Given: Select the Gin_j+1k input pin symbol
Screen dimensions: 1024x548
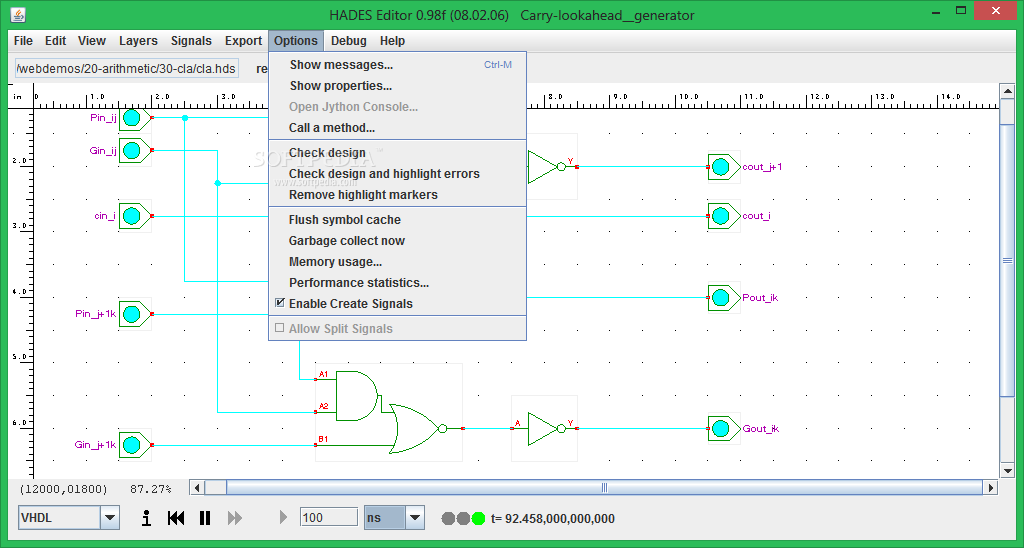Looking at the screenshot, I should click(135, 445).
